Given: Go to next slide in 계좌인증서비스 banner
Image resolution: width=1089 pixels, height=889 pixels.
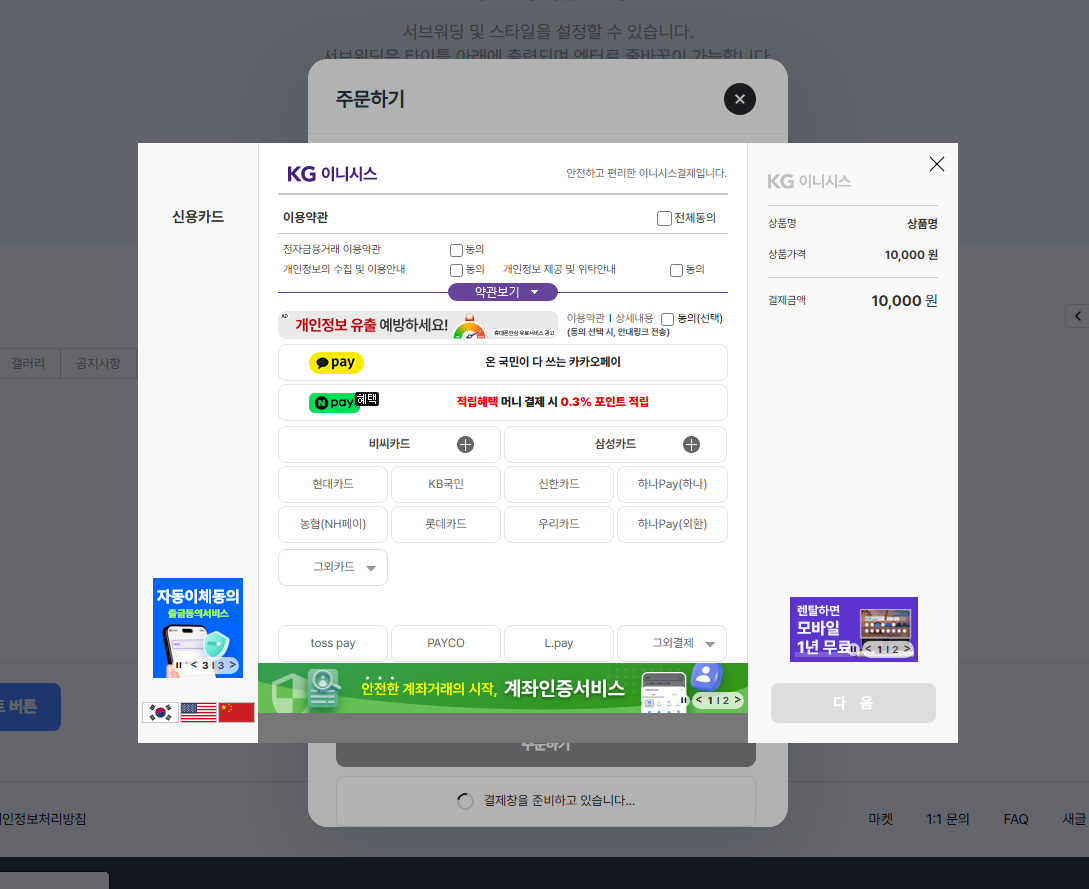Looking at the screenshot, I should [x=738, y=700].
